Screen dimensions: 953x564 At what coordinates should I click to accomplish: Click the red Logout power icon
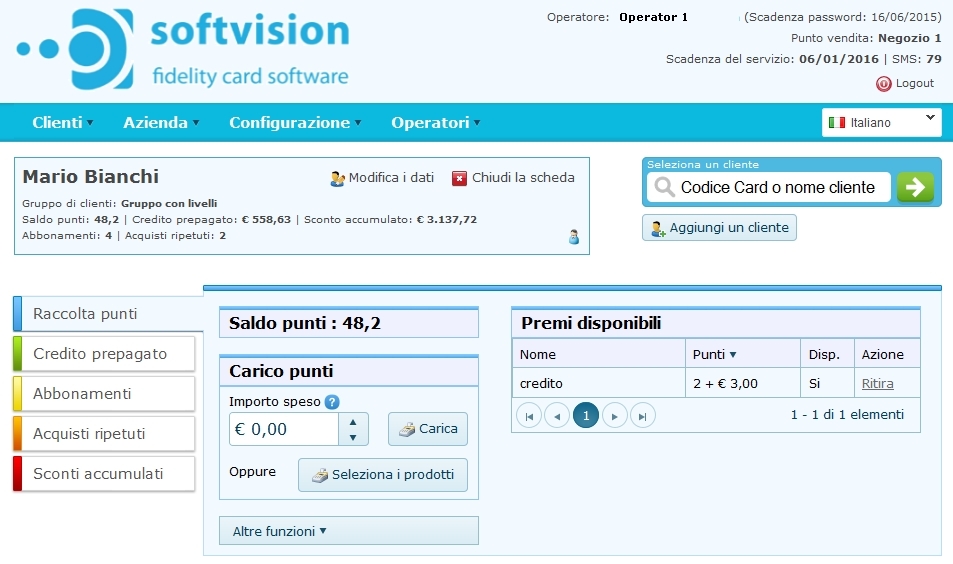883,84
